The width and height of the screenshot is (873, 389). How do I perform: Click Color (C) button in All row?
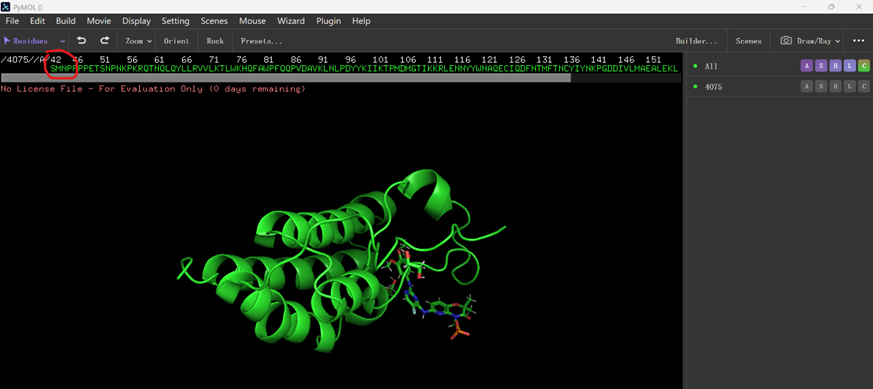864,66
